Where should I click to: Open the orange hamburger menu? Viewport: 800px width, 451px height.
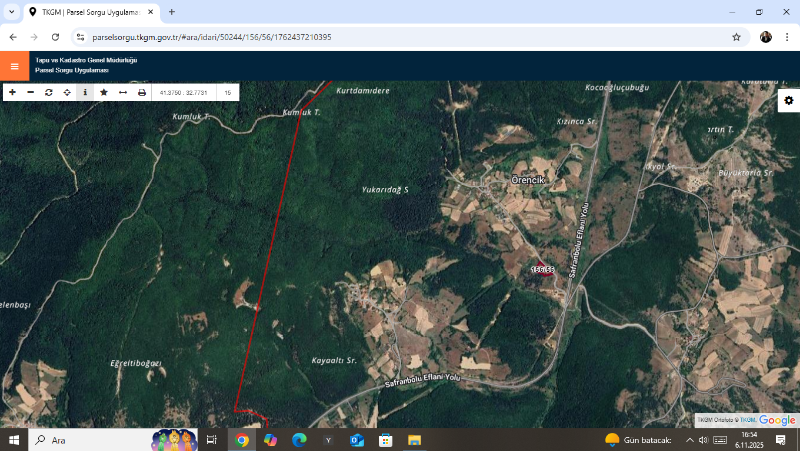14,66
